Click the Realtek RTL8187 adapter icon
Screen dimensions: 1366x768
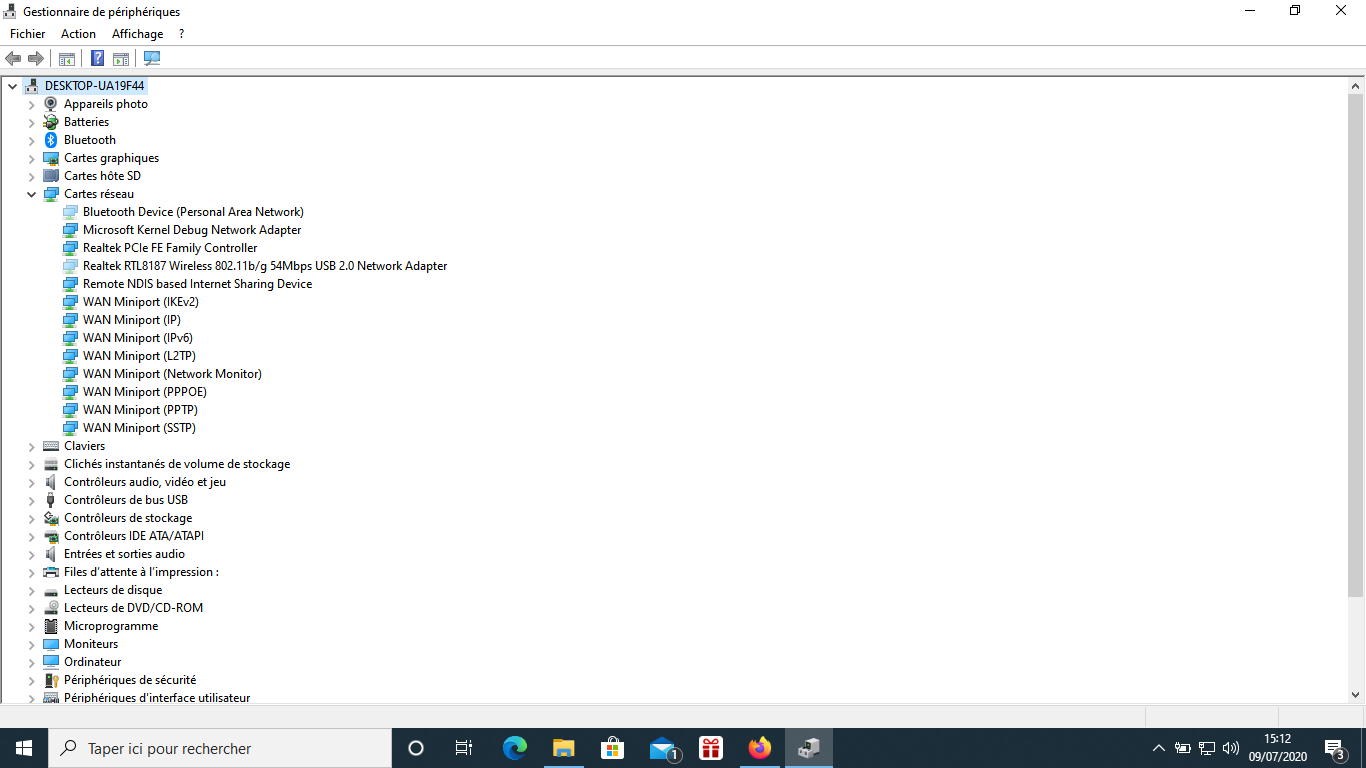pyautogui.click(x=70, y=266)
